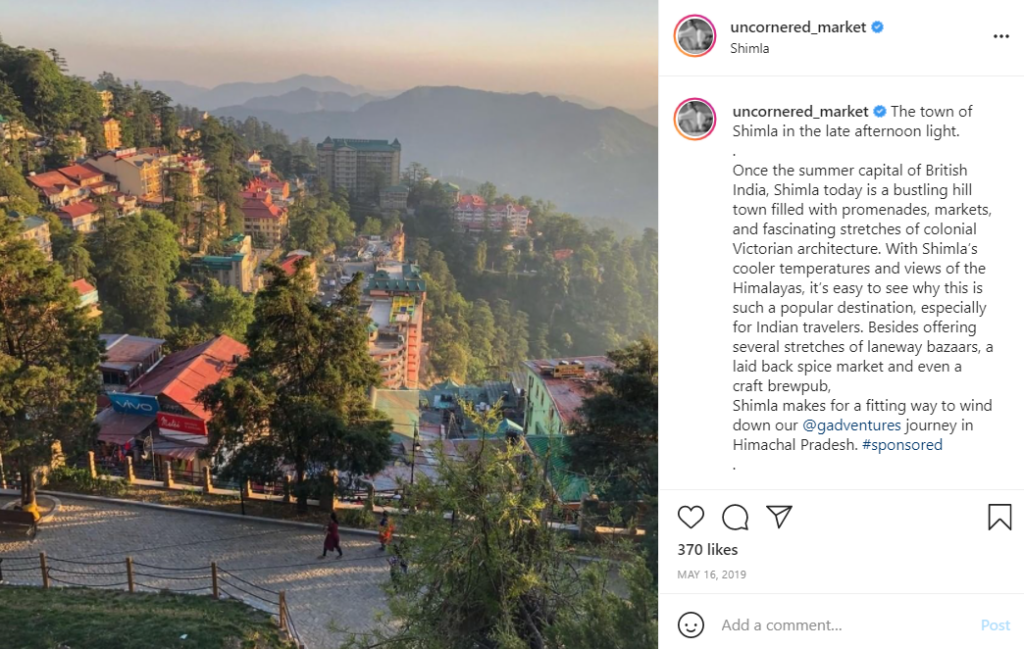Open the Shimla location link

click(x=750, y=48)
